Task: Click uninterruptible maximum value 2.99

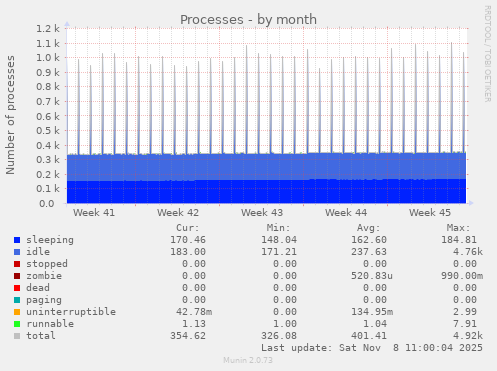Action: (465, 312)
